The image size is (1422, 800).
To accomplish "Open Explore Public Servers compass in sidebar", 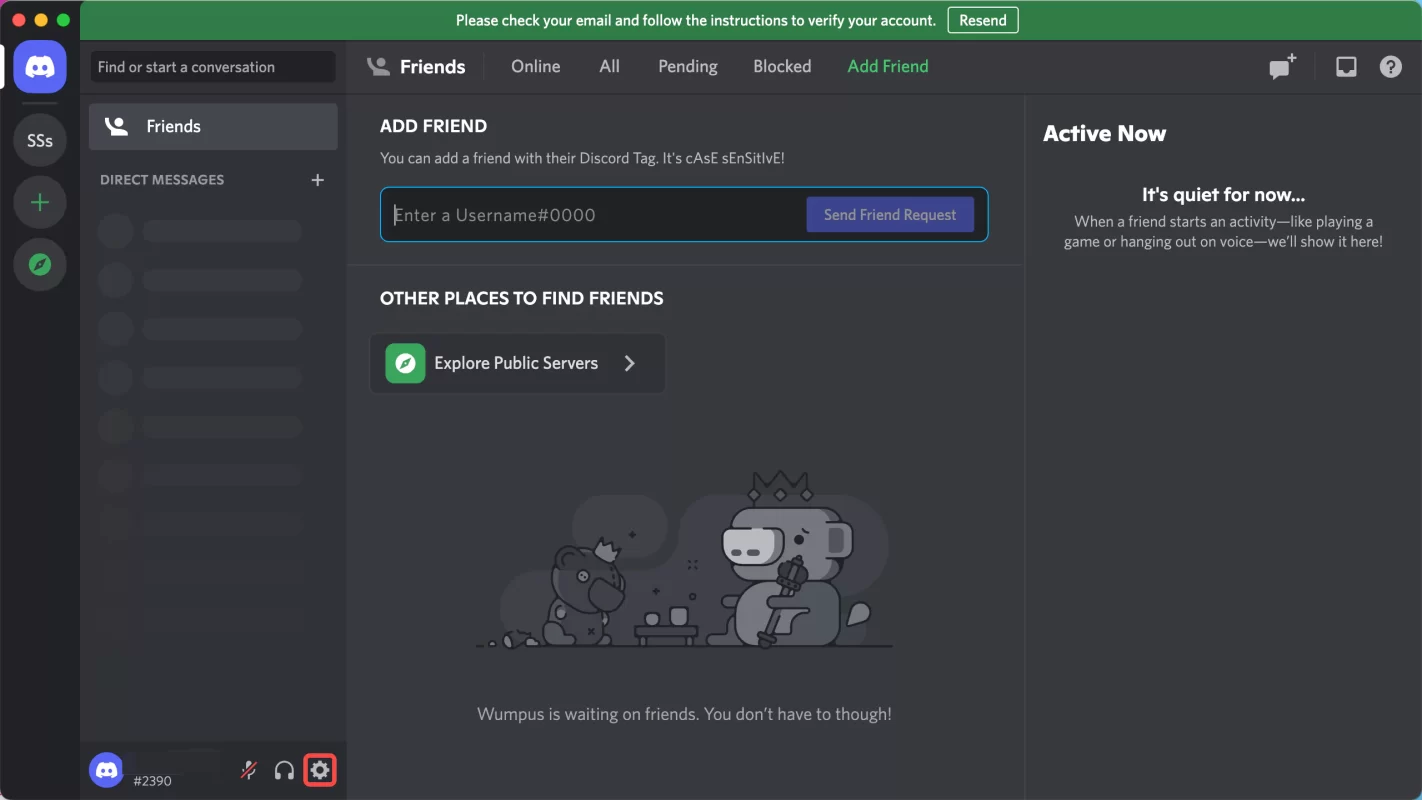I will point(40,265).
